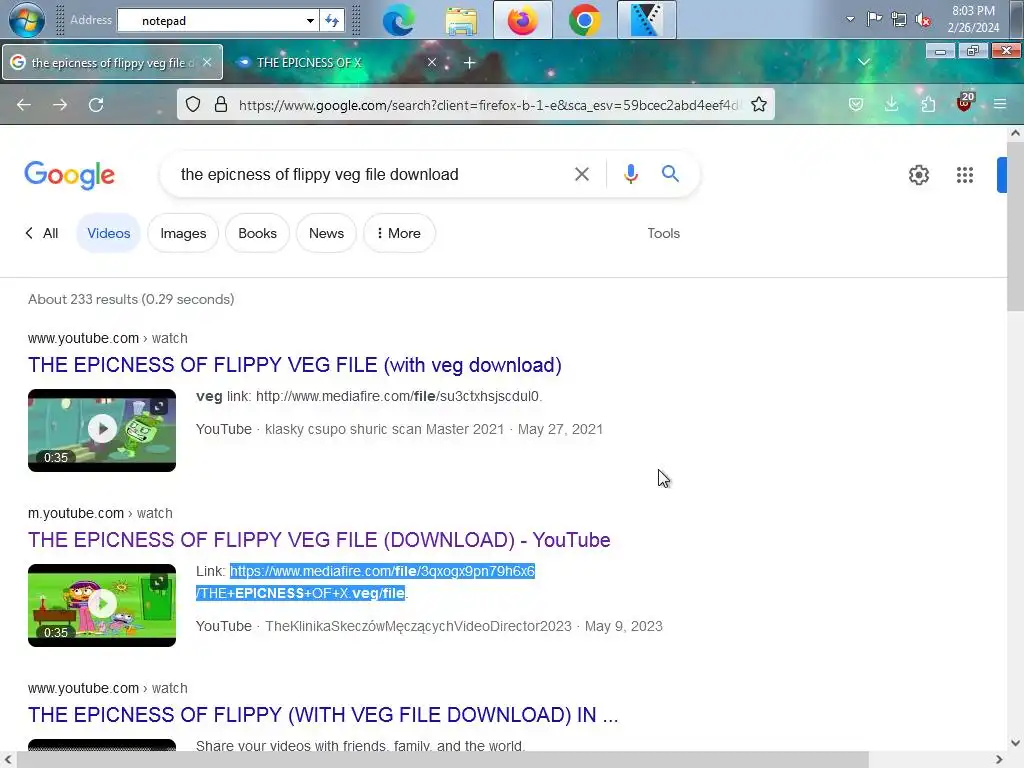1024x768 pixels.
Task: Open the Action Center flag icon
Action: pos(874,19)
